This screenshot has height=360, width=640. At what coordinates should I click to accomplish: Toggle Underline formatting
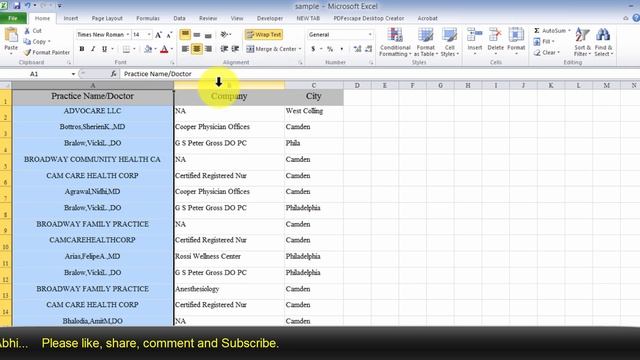(x=104, y=49)
